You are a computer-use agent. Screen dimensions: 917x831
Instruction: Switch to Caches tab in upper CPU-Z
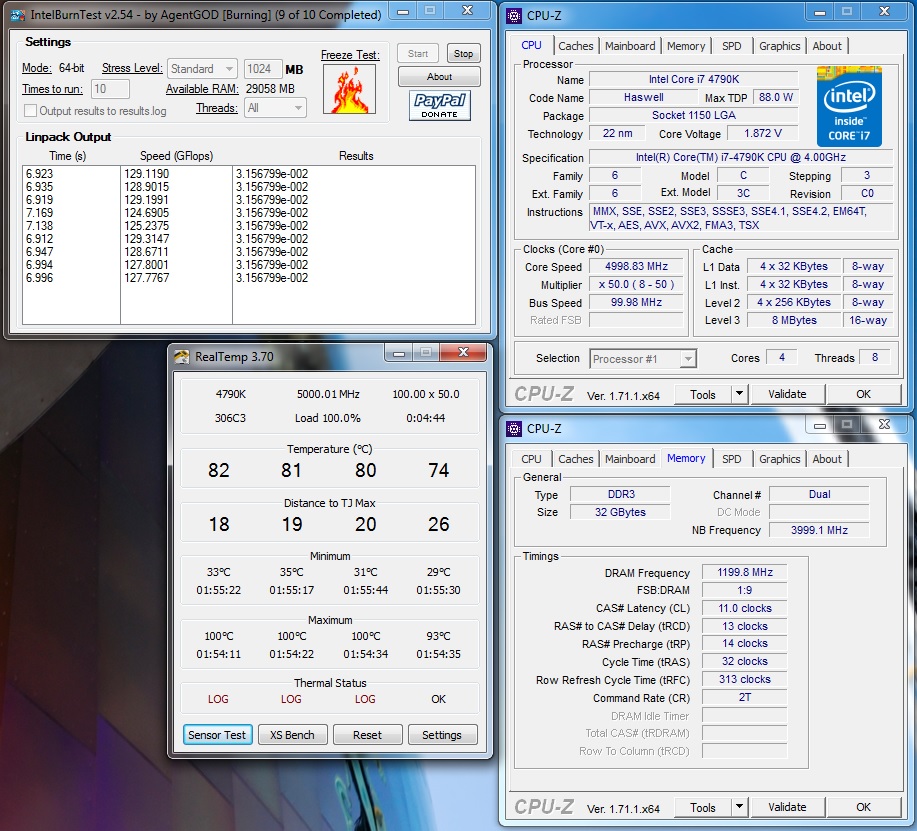click(x=575, y=46)
